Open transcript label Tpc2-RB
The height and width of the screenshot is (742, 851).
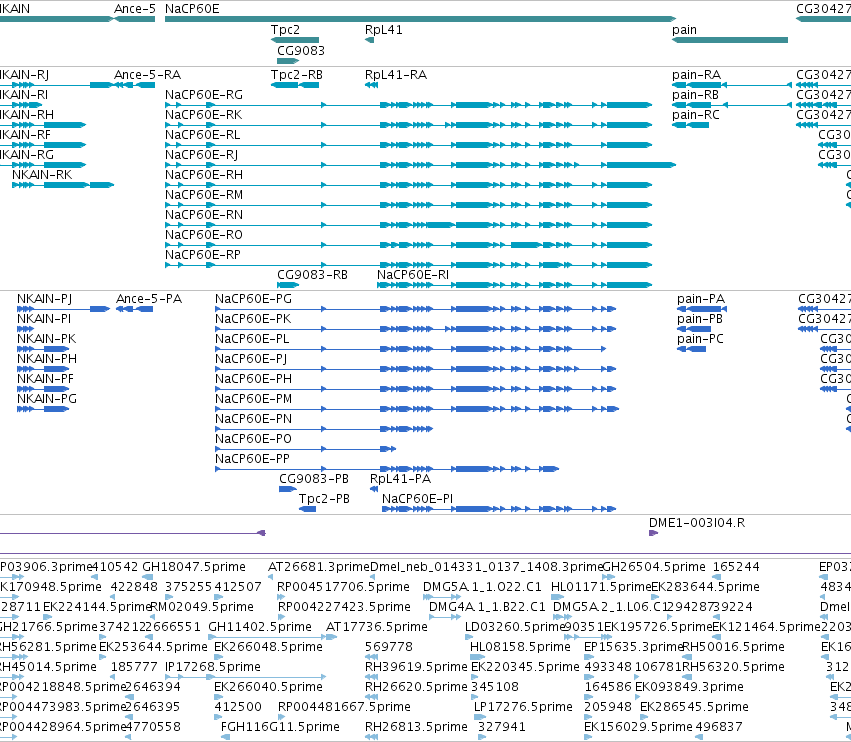point(297,74)
